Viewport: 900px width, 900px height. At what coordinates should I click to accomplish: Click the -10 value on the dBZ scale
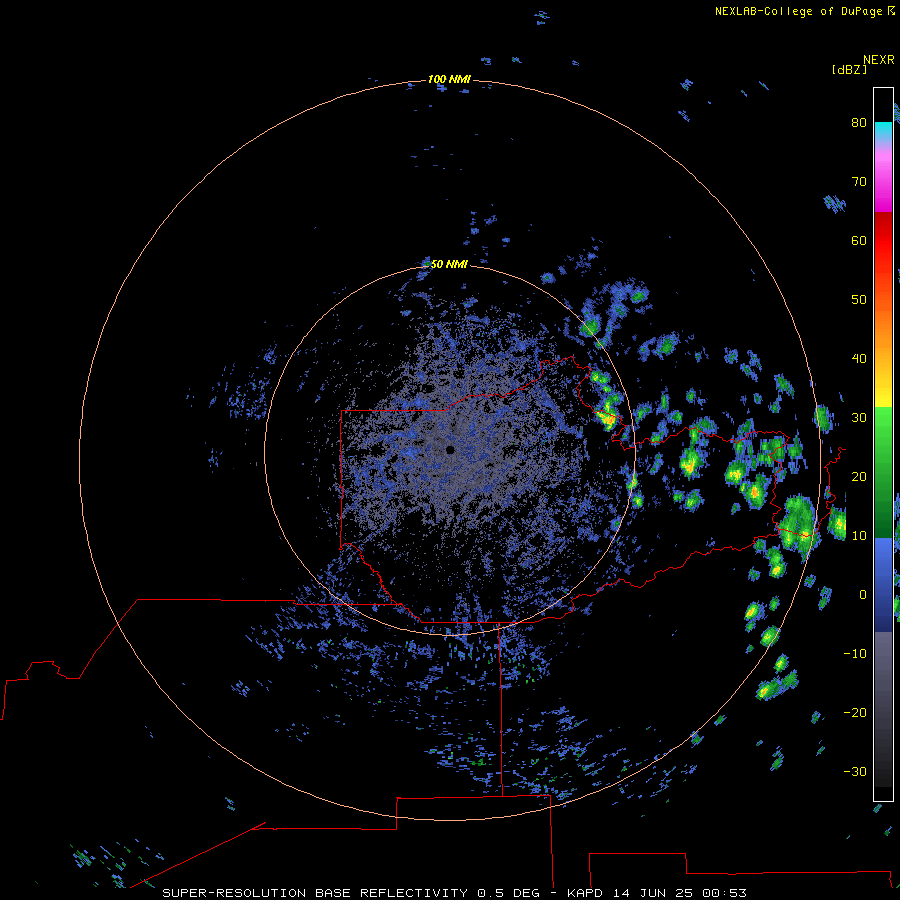[855, 654]
